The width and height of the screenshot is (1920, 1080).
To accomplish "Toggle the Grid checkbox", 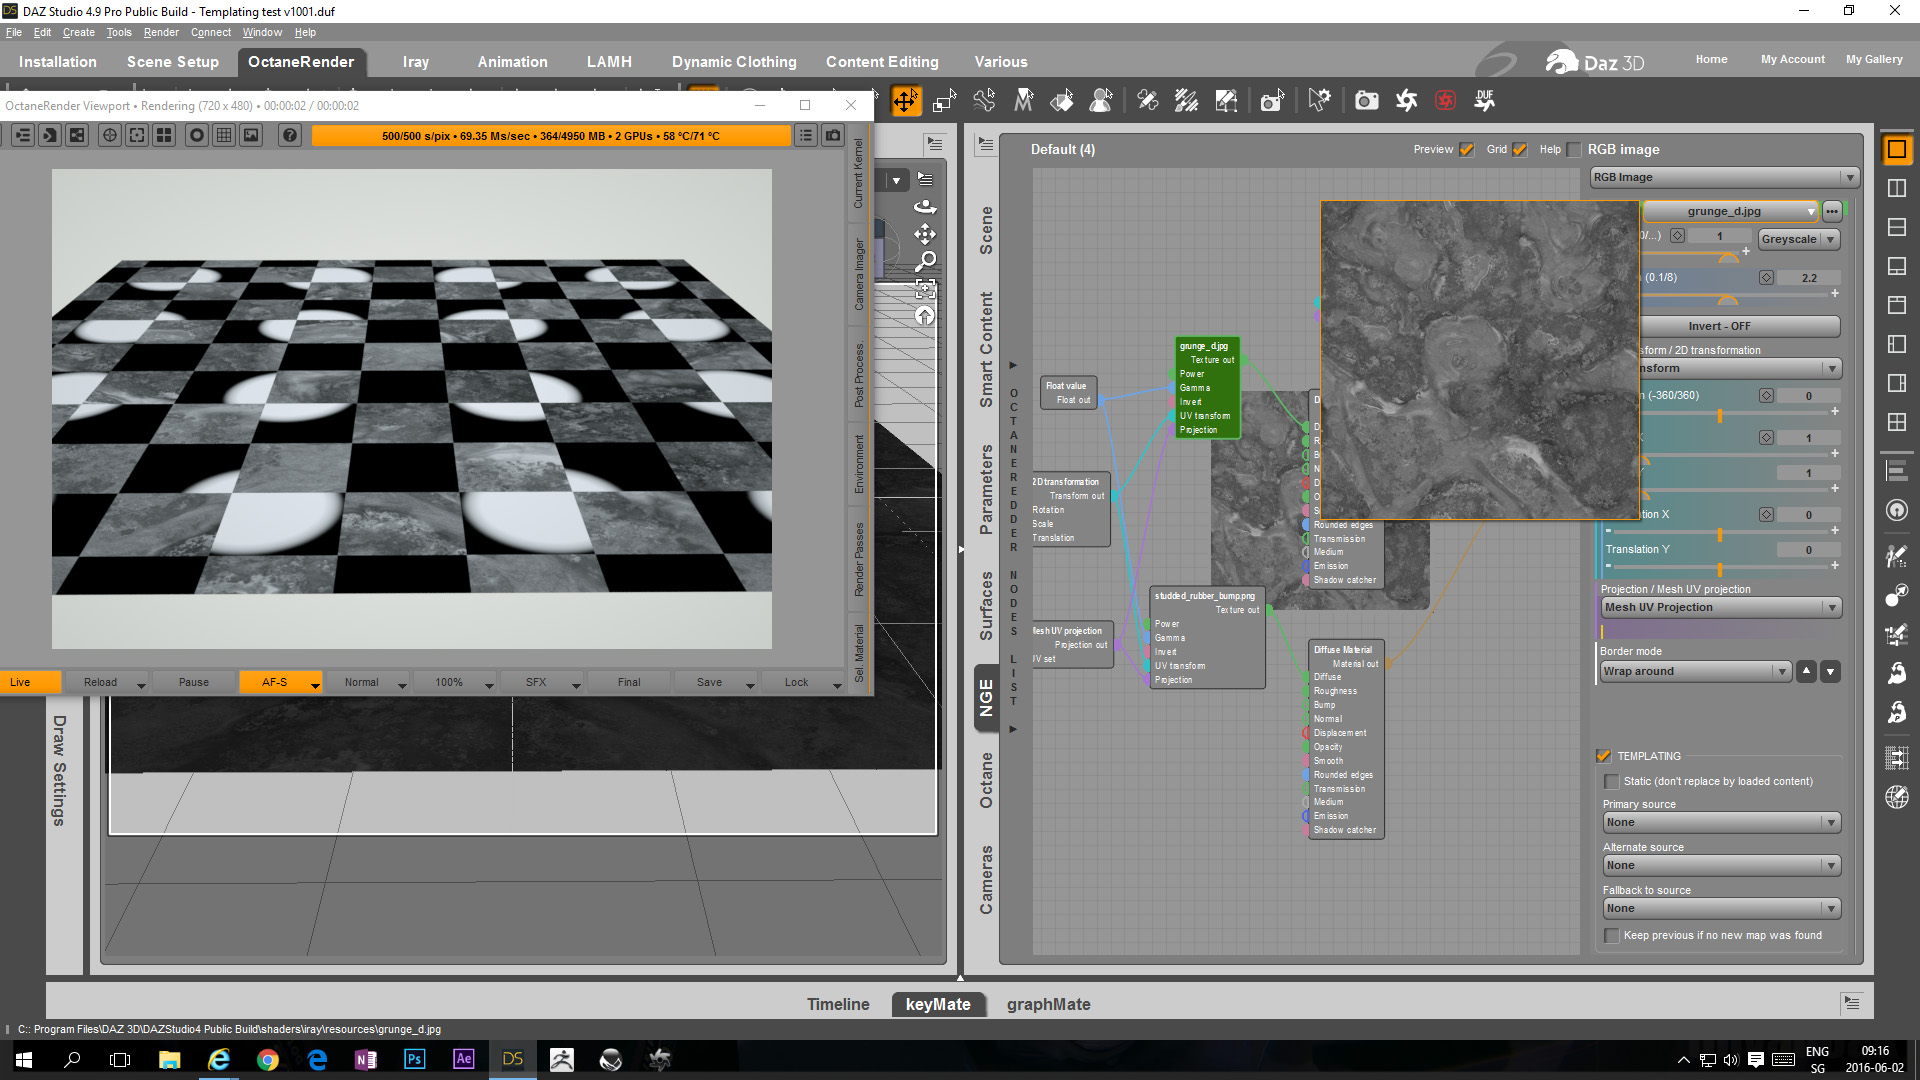I will point(1520,149).
